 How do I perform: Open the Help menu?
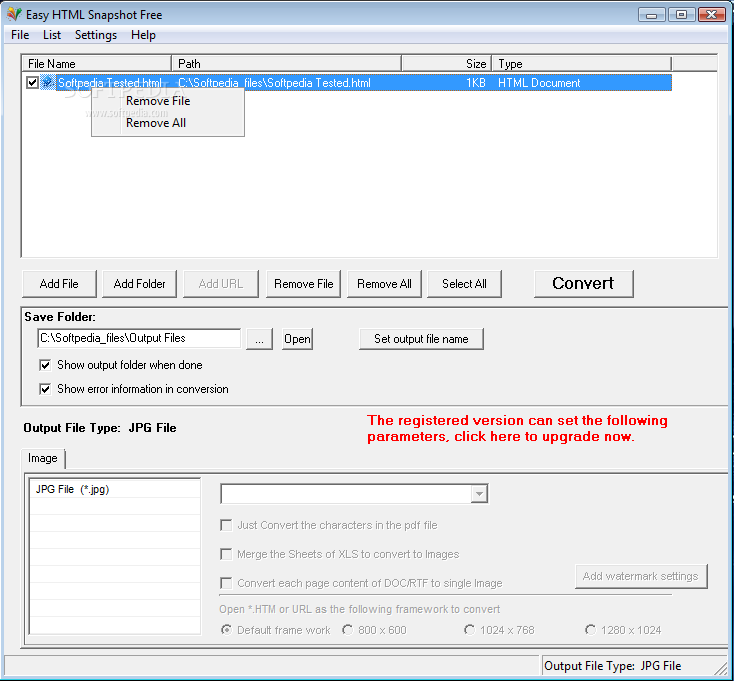(143, 35)
